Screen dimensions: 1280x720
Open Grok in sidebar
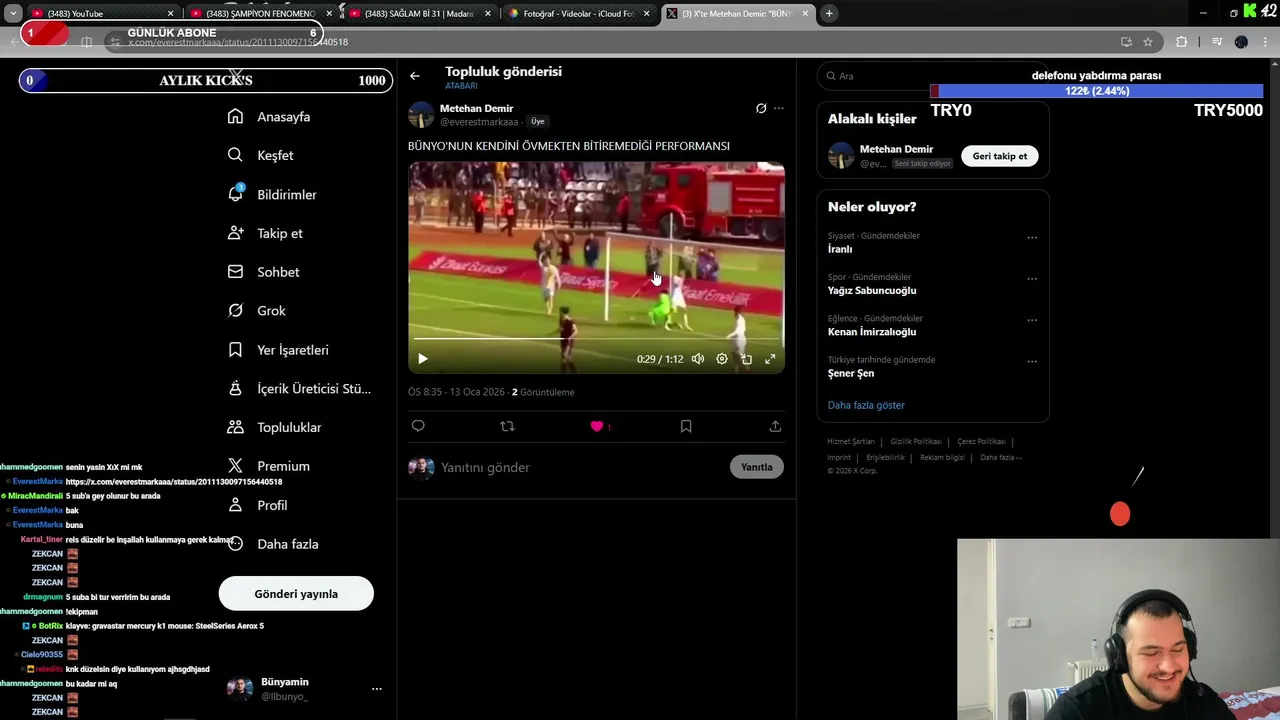coord(257,311)
